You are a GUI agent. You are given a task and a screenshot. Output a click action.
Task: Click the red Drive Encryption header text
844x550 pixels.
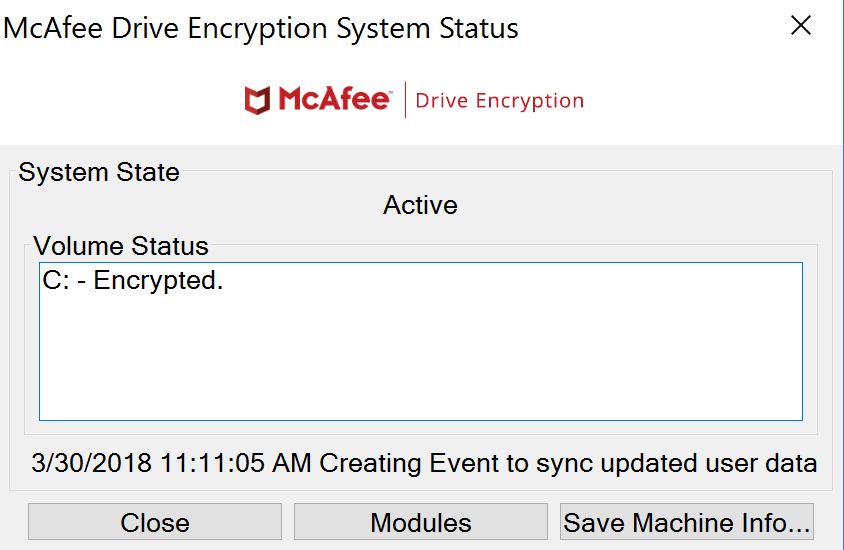coord(499,101)
